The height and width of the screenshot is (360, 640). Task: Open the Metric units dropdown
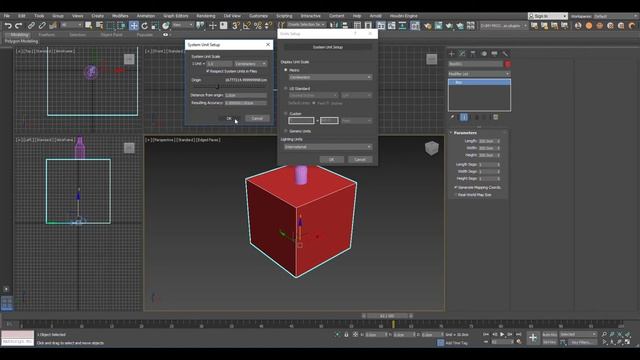[x=330, y=77]
